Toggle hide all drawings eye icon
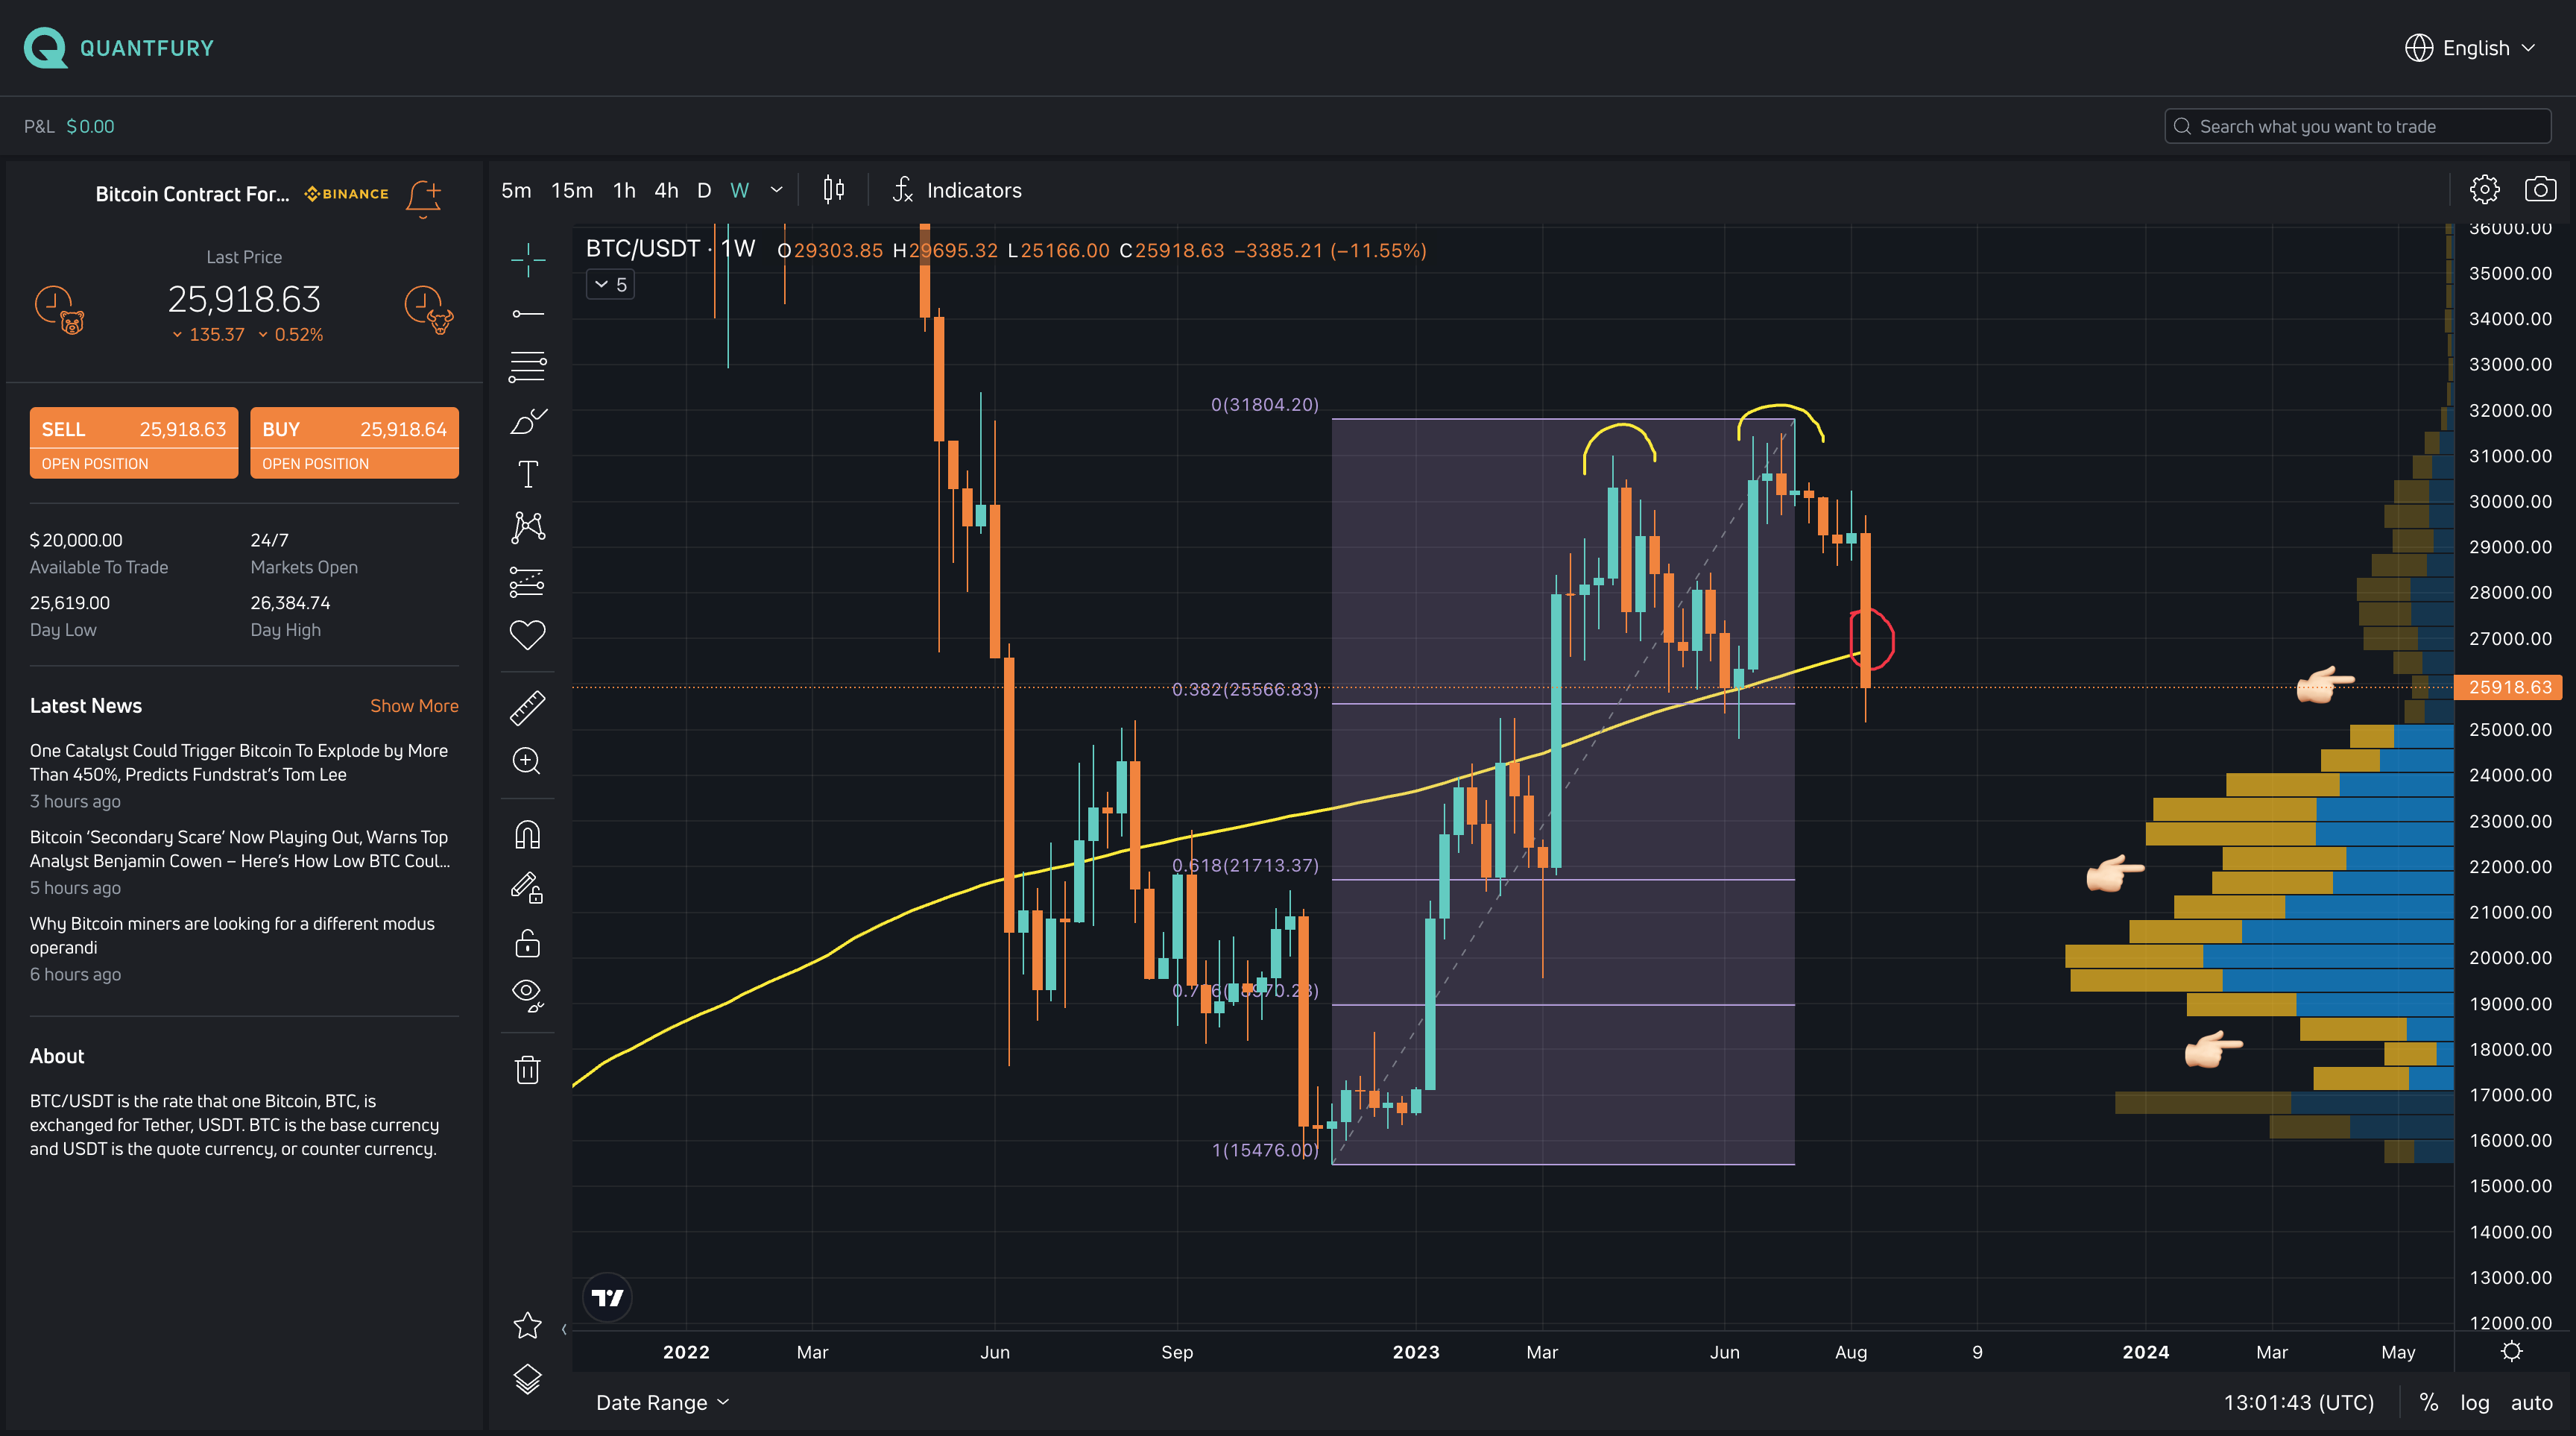2576x1436 pixels. (527, 993)
